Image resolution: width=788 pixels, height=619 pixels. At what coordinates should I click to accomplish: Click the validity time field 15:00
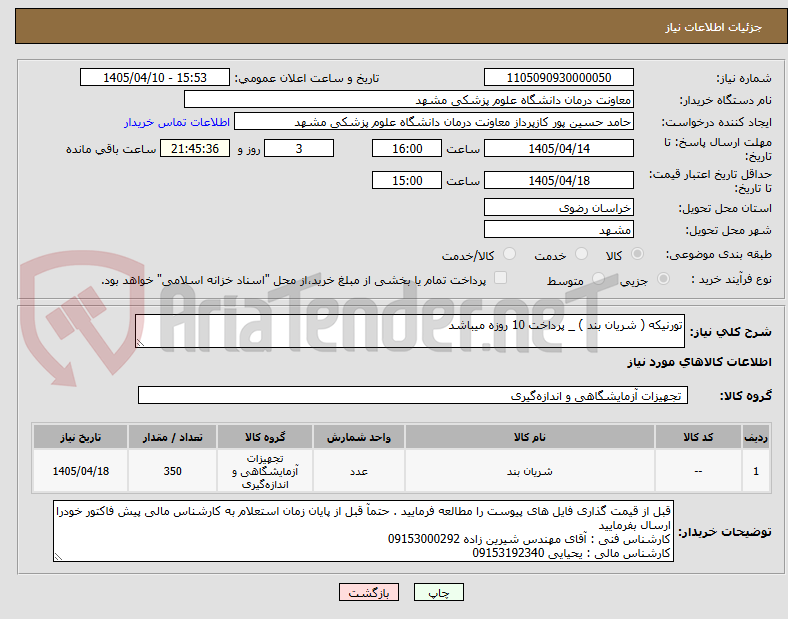[x=407, y=180]
